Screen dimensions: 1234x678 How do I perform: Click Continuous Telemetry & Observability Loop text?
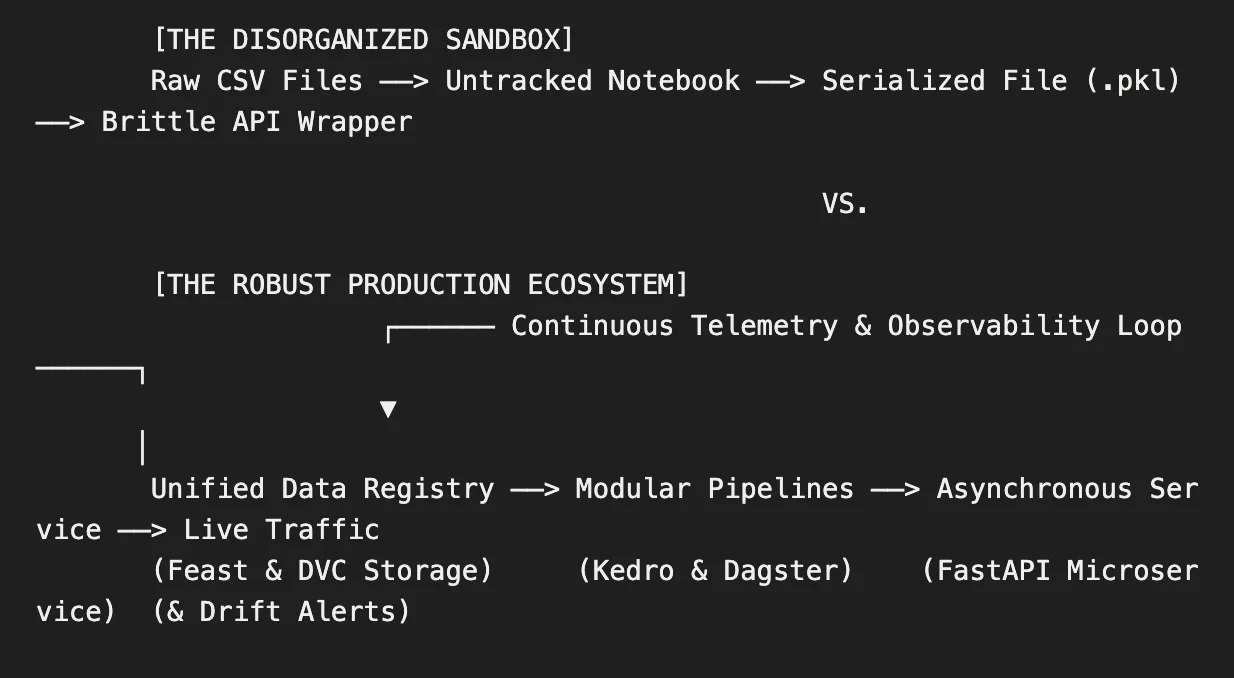[846, 326]
